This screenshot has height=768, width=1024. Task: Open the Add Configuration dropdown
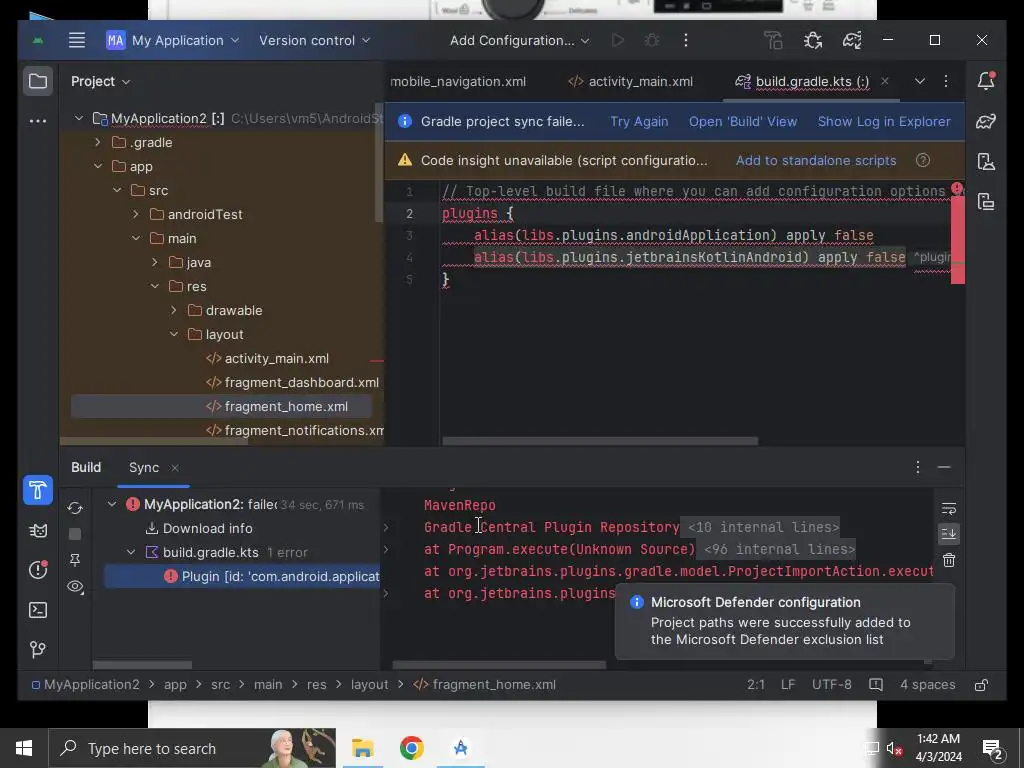coord(520,40)
